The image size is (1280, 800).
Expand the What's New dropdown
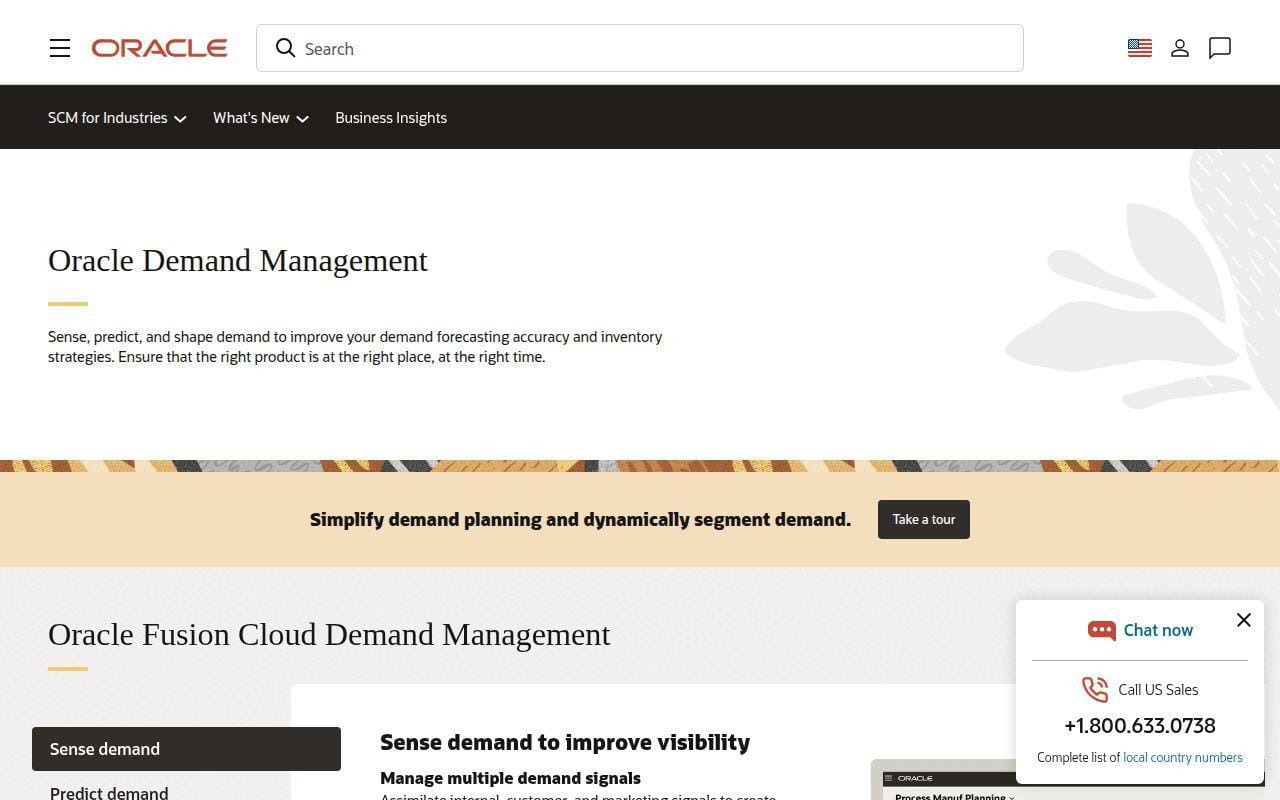[261, 118]
